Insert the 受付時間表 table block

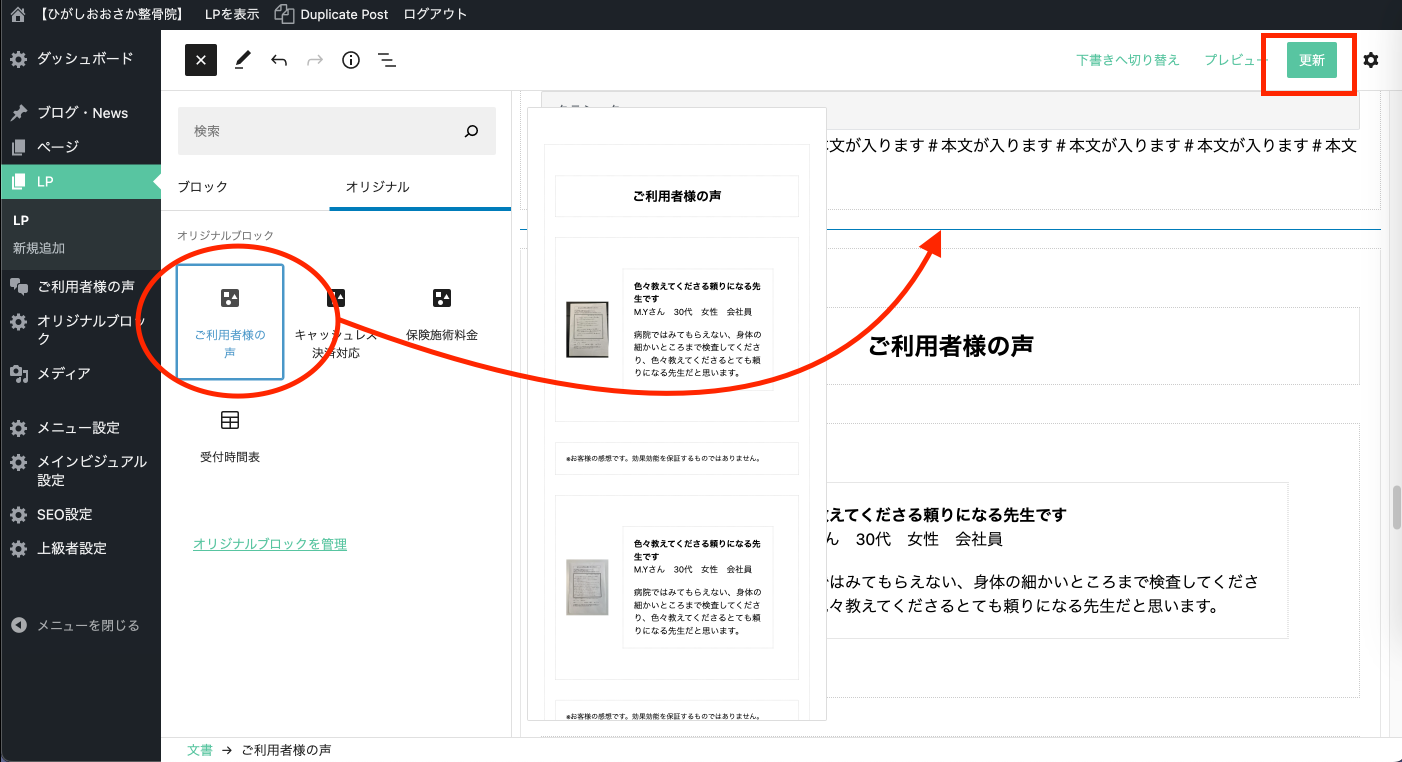230,436
